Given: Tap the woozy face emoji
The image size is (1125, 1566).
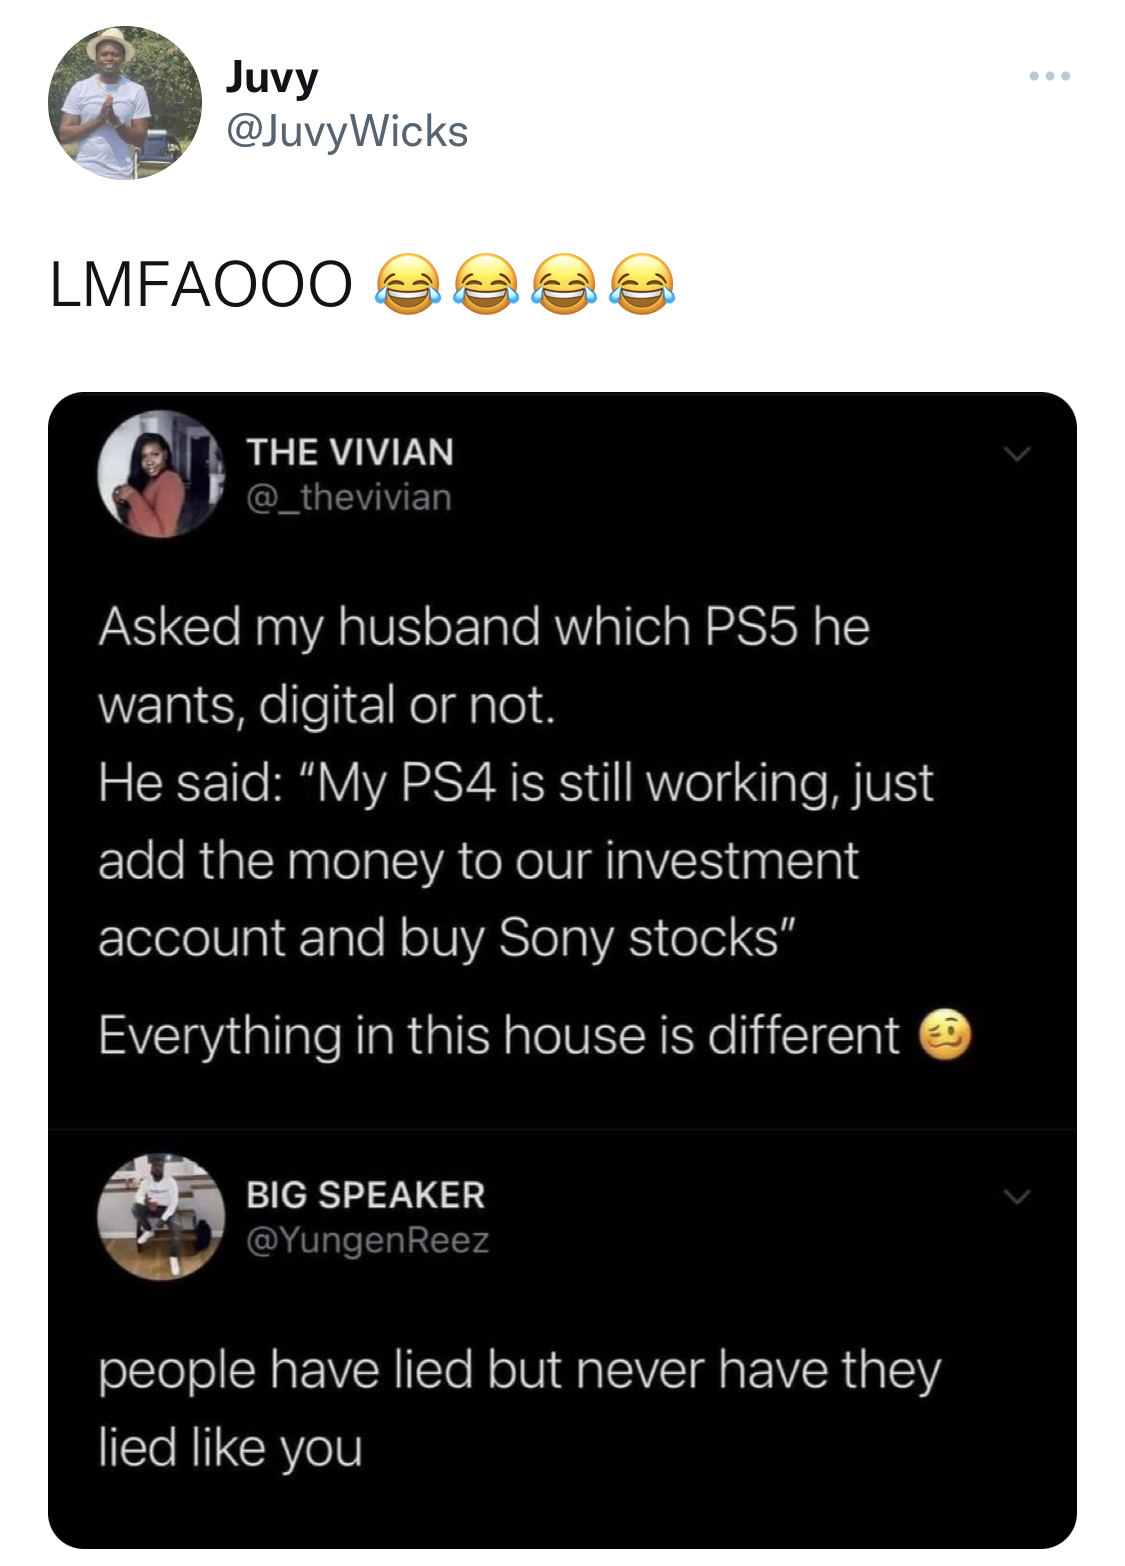Looking at the screenshot, I should (945, 1034).
